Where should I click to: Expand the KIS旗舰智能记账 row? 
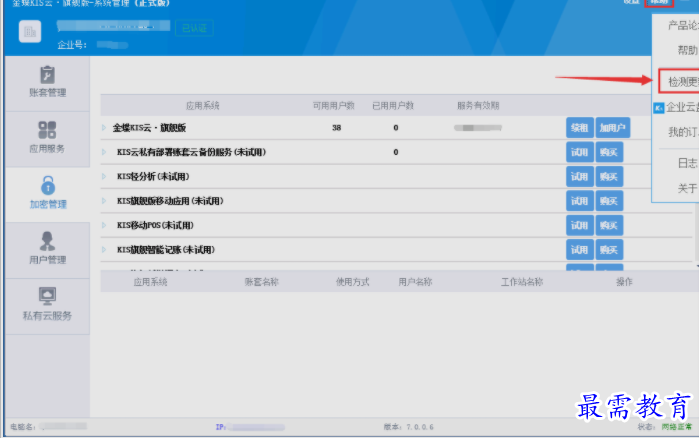[104, 250]
